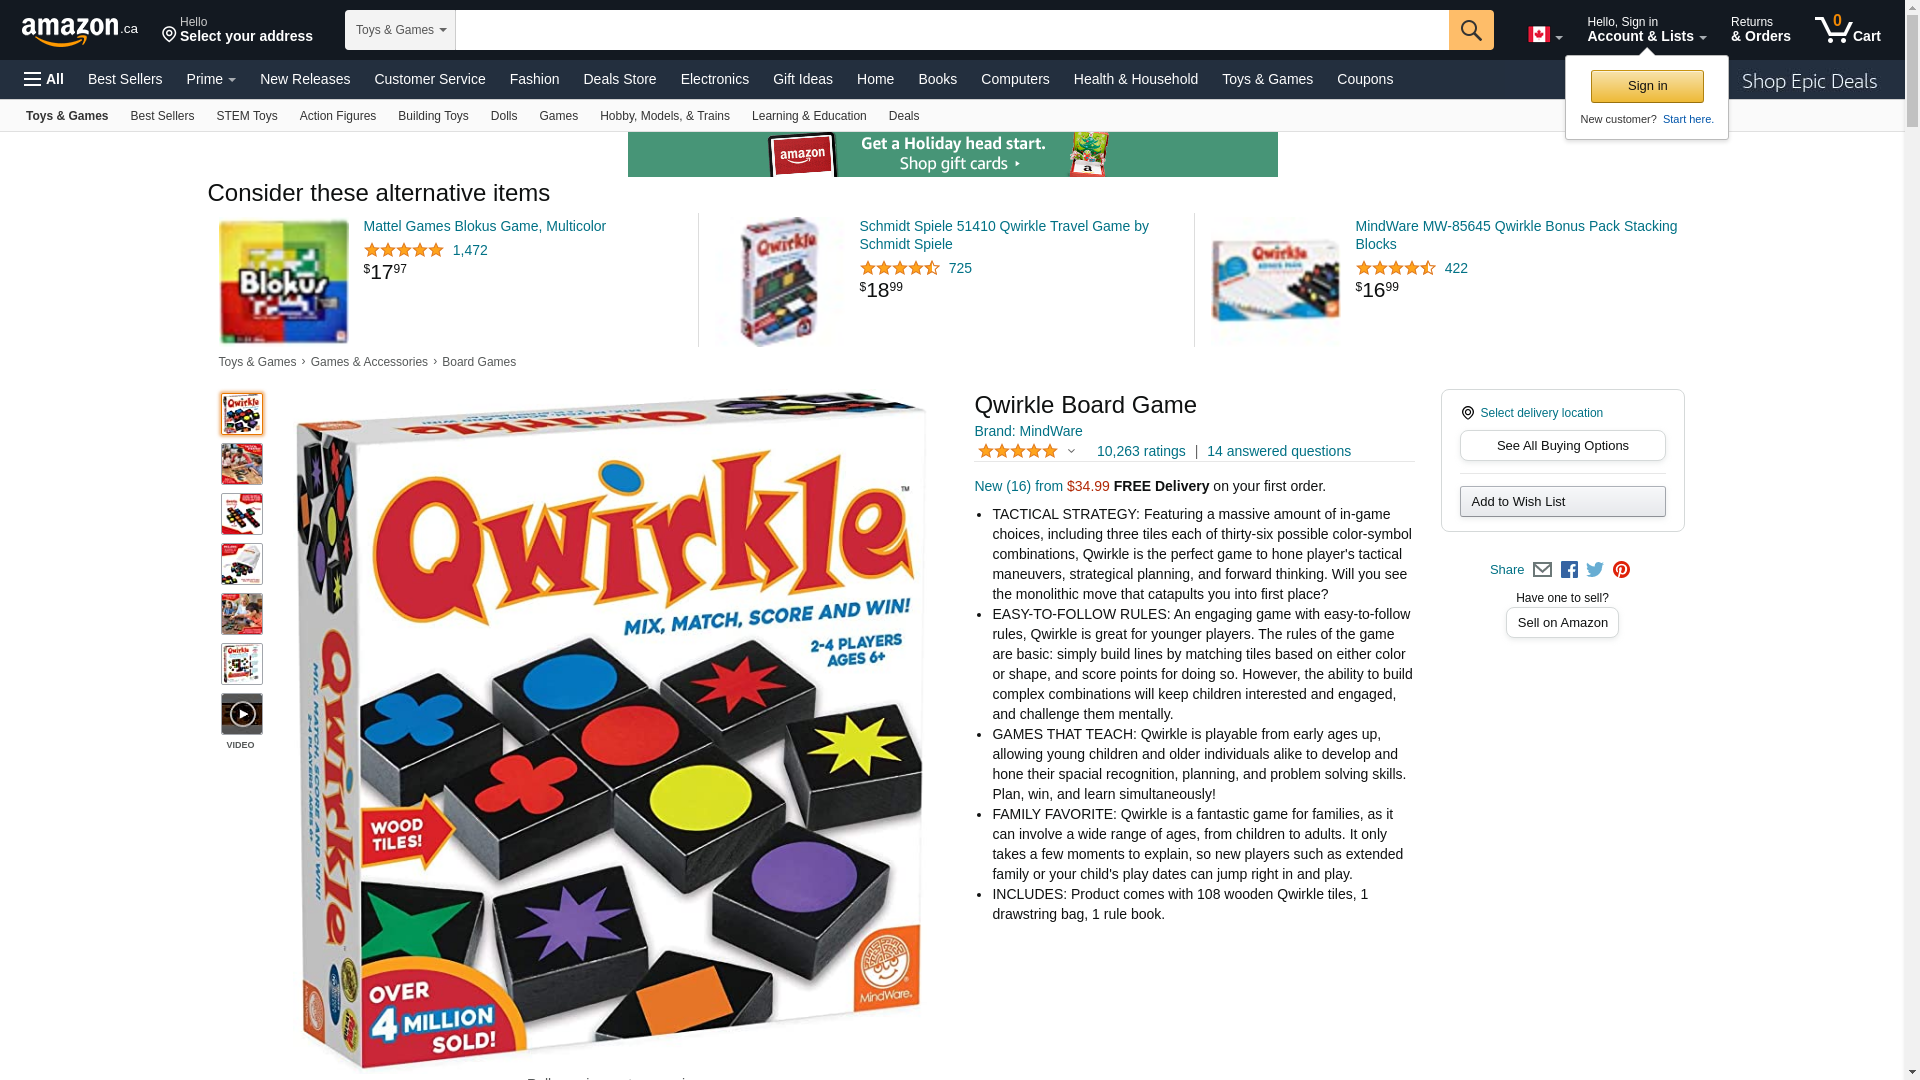Click in the search text field
Viewport: 1920px width, 1080px height.
pos(952,30)
